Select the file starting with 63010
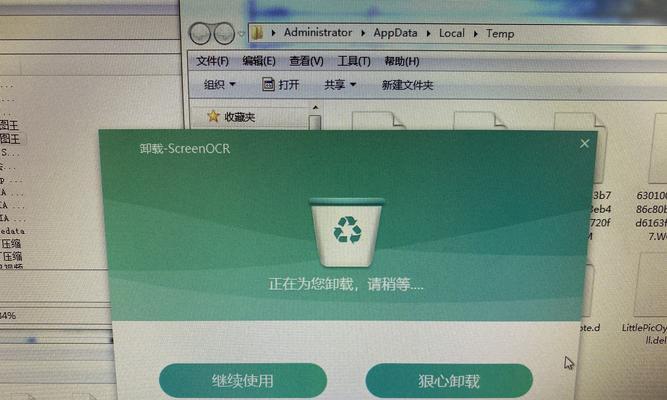 click(x=651, y=216)
